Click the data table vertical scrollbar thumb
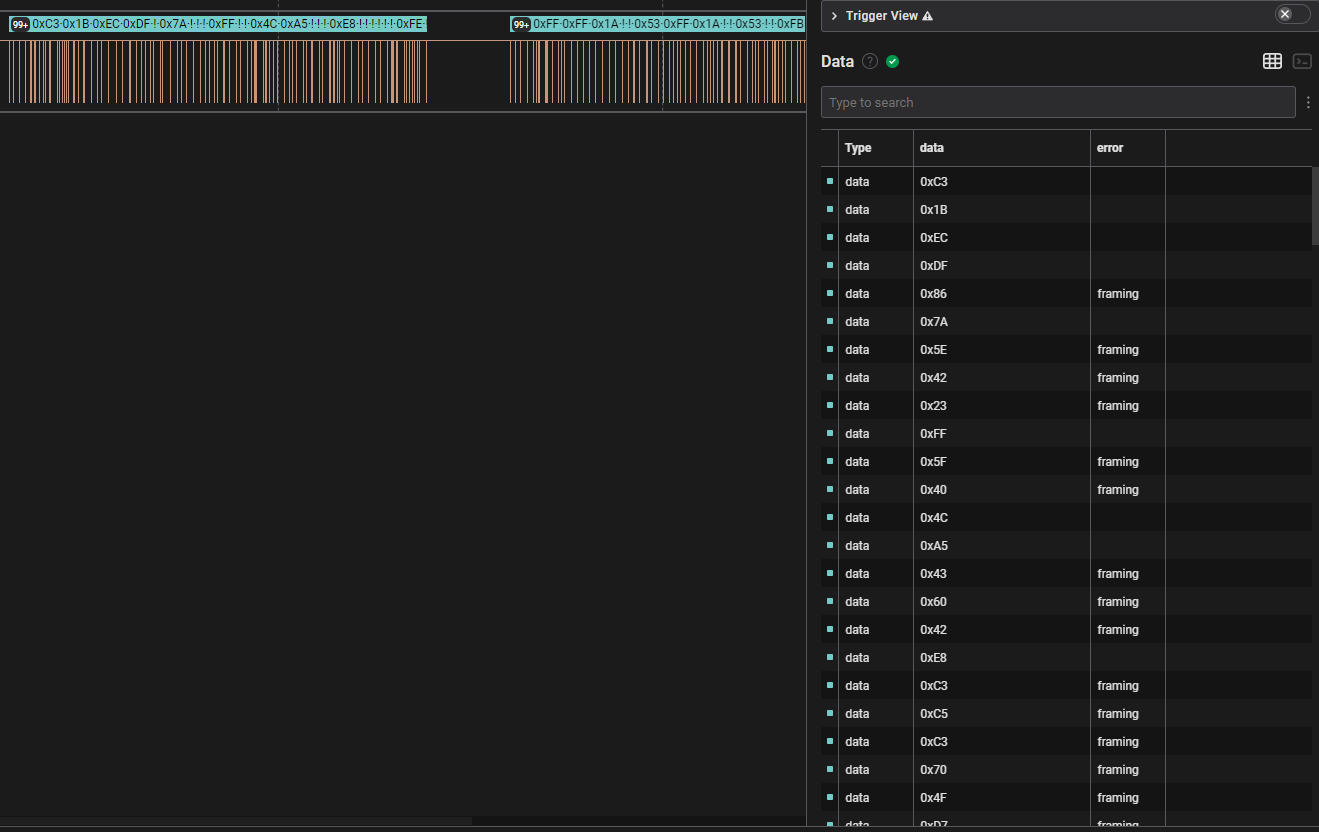The height and width of the screenshot is (832, 1319). (1315, 205)
